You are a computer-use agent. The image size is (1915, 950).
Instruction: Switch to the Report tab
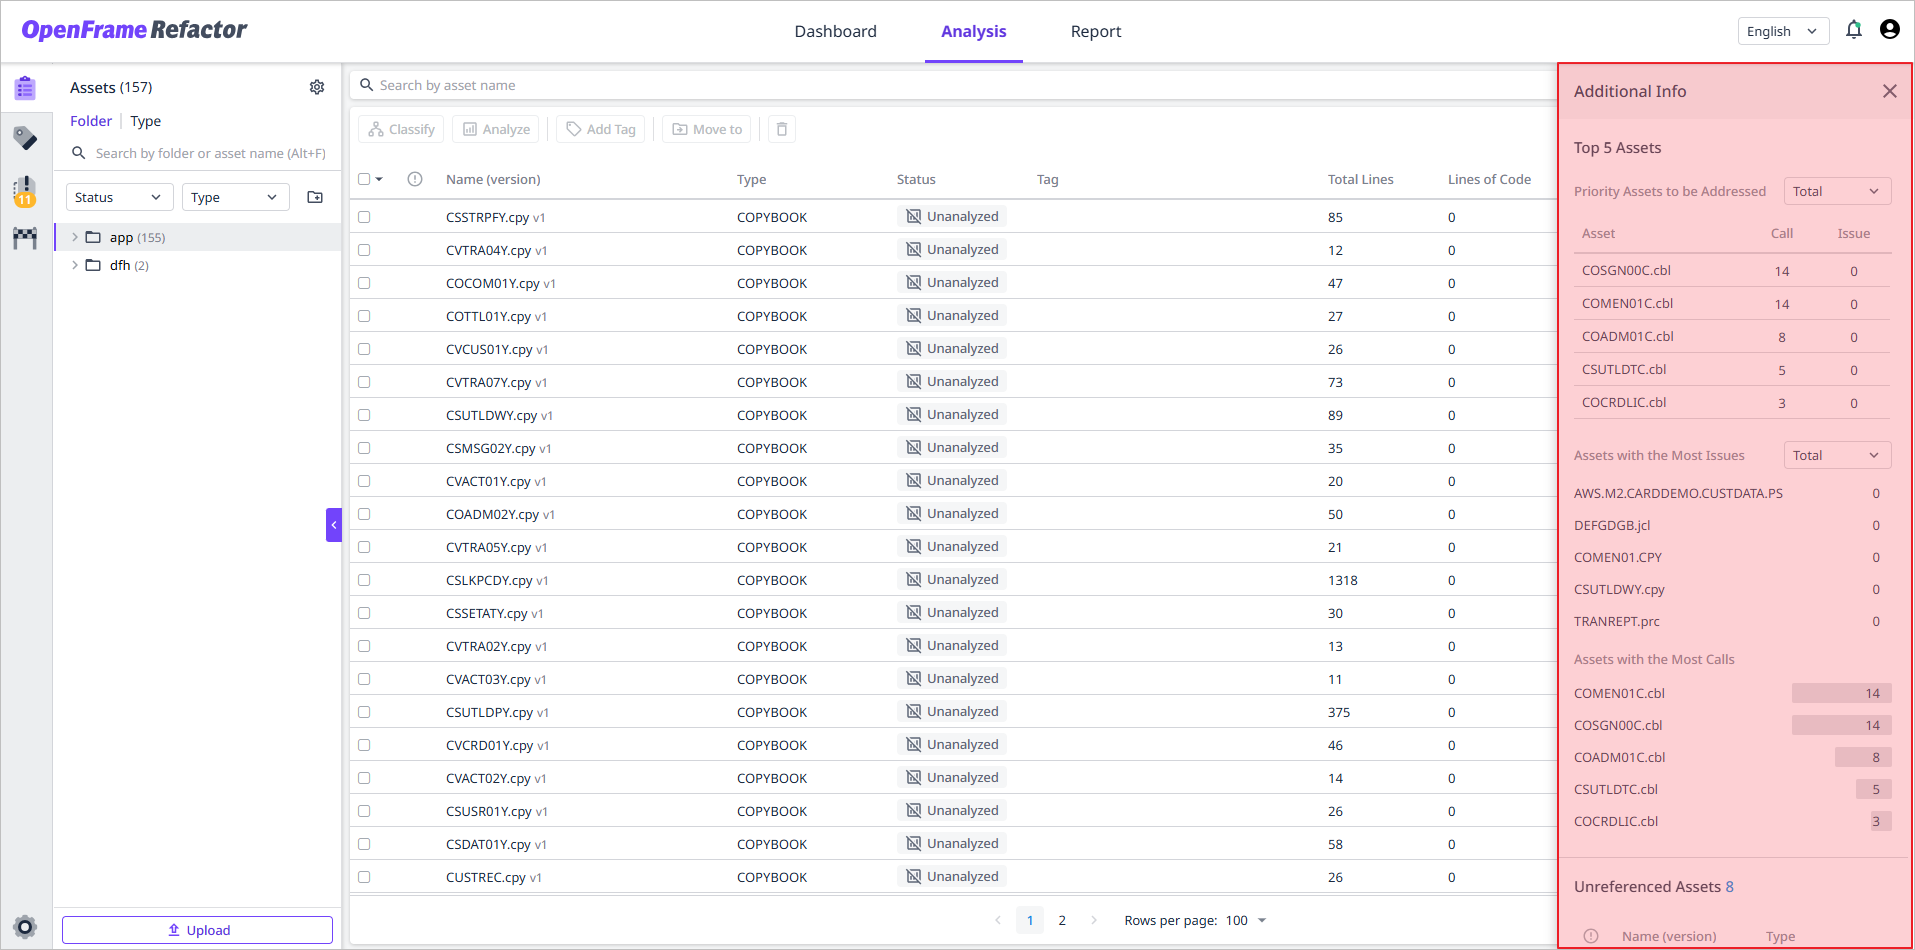[x=1096, y=31]
